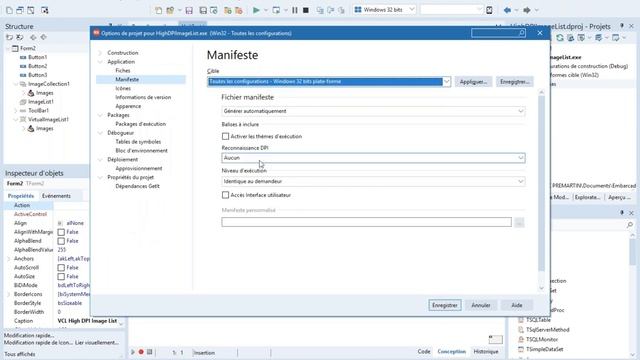The image size is (640, 360).
Task: Expand the Anchors property in Object Inspector
Action: click(9, 258)
